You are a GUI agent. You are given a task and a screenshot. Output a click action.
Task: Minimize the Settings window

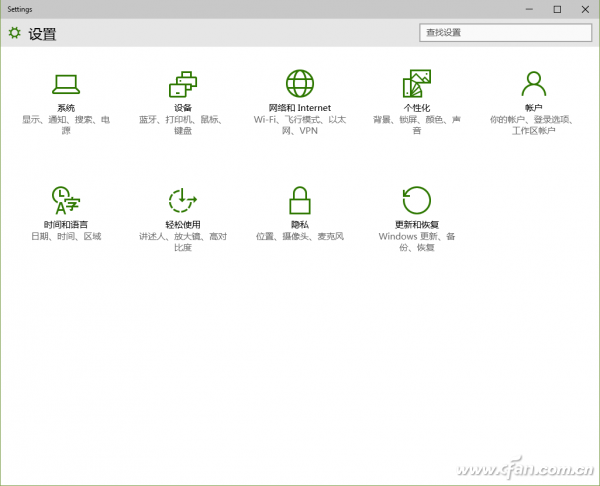pos(529,9)
